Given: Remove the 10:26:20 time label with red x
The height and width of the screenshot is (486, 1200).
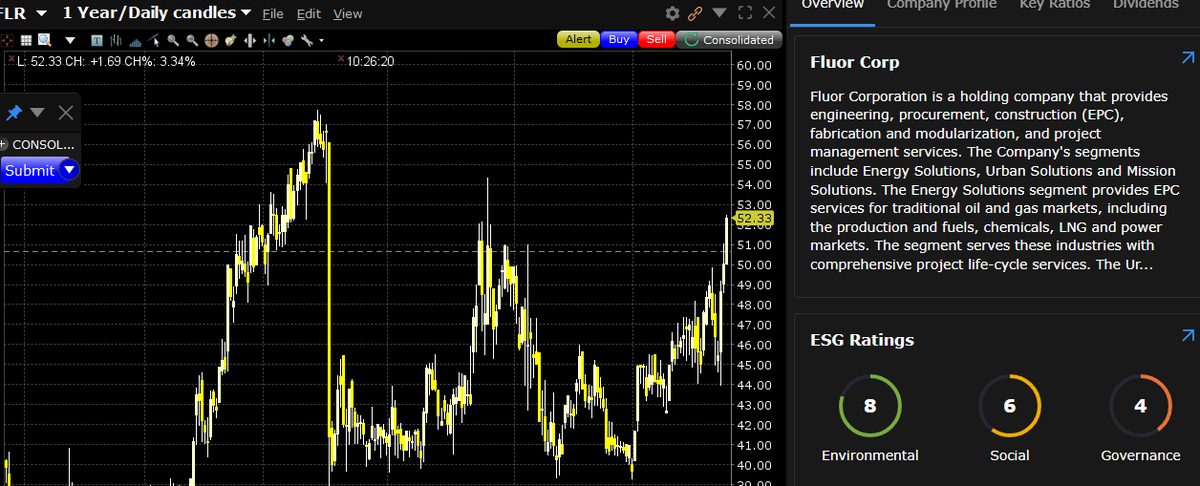Looking at the screenshot, I should coord(342,60).
